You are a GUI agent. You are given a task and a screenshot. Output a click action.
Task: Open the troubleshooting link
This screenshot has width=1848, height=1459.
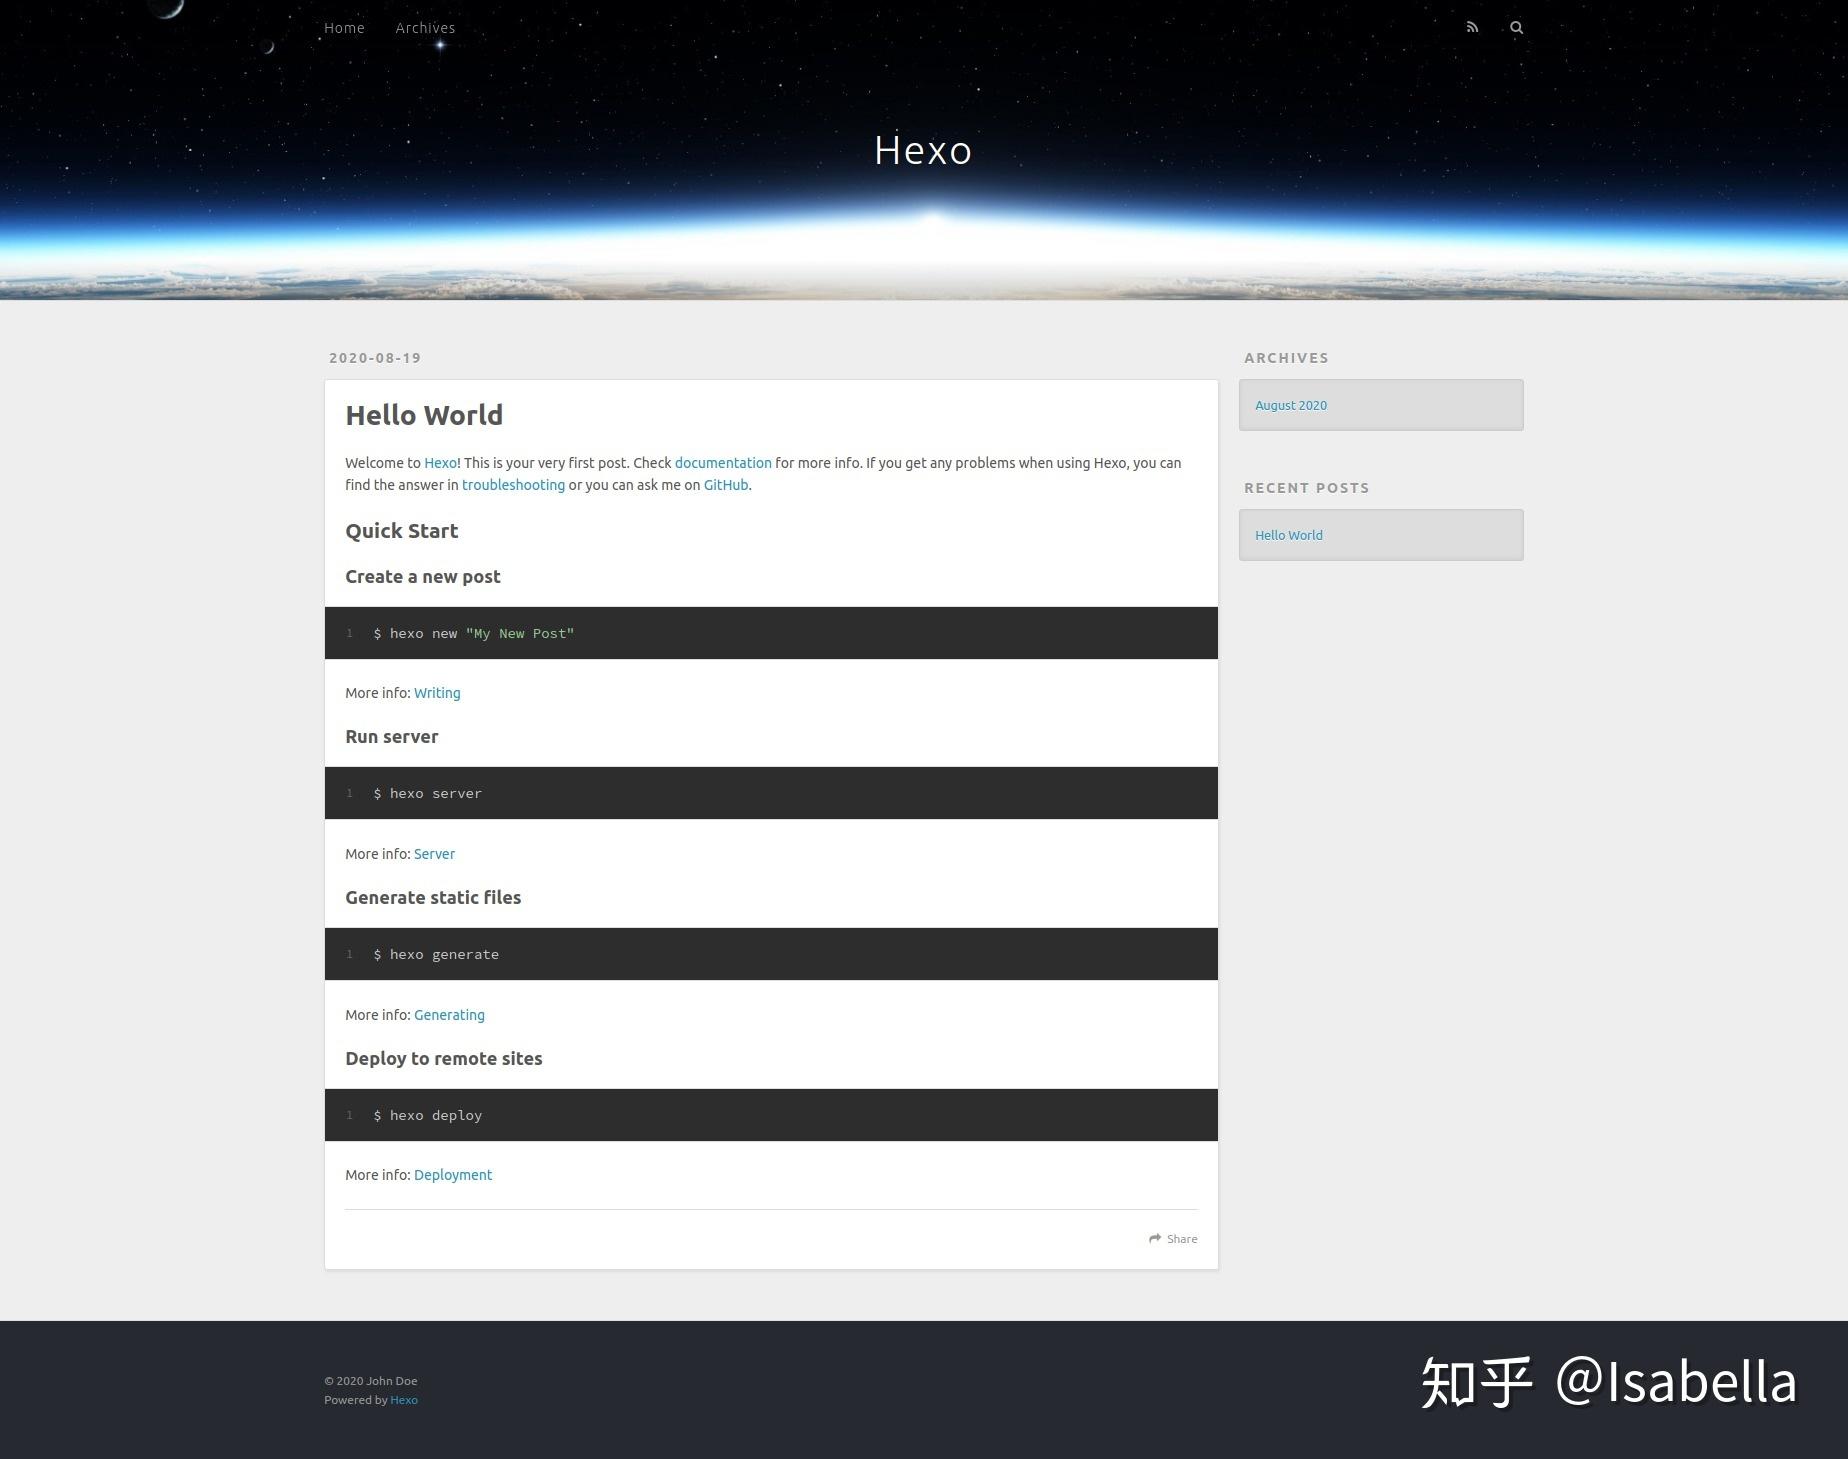point(513,485)
